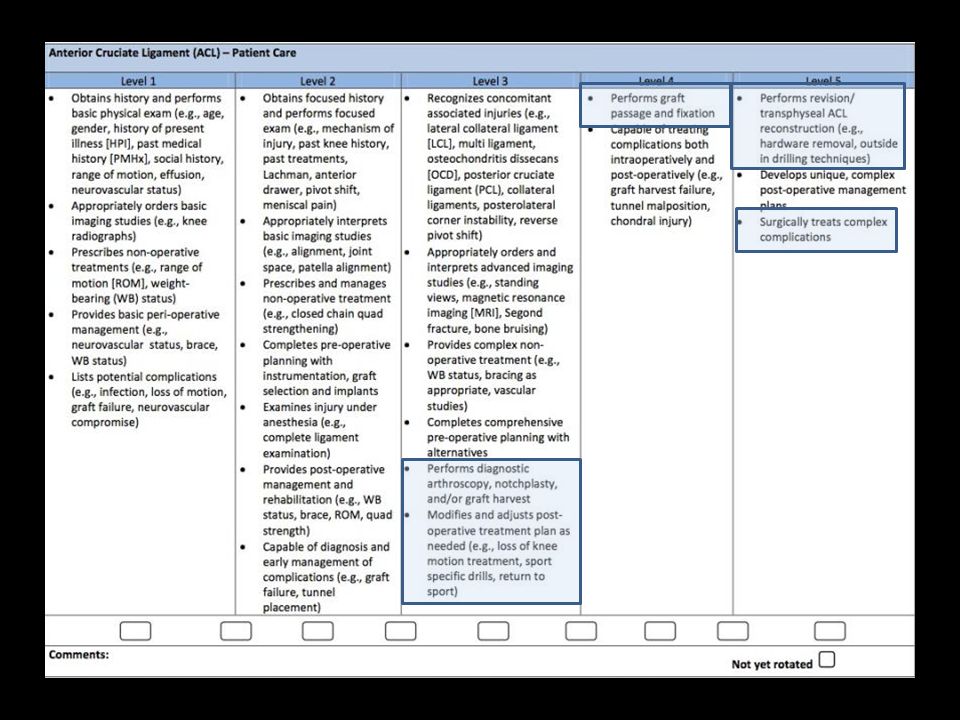The image size is (960, 720).
Task: Select the 'Level 1' column header
Action: [x=138, y=81]
